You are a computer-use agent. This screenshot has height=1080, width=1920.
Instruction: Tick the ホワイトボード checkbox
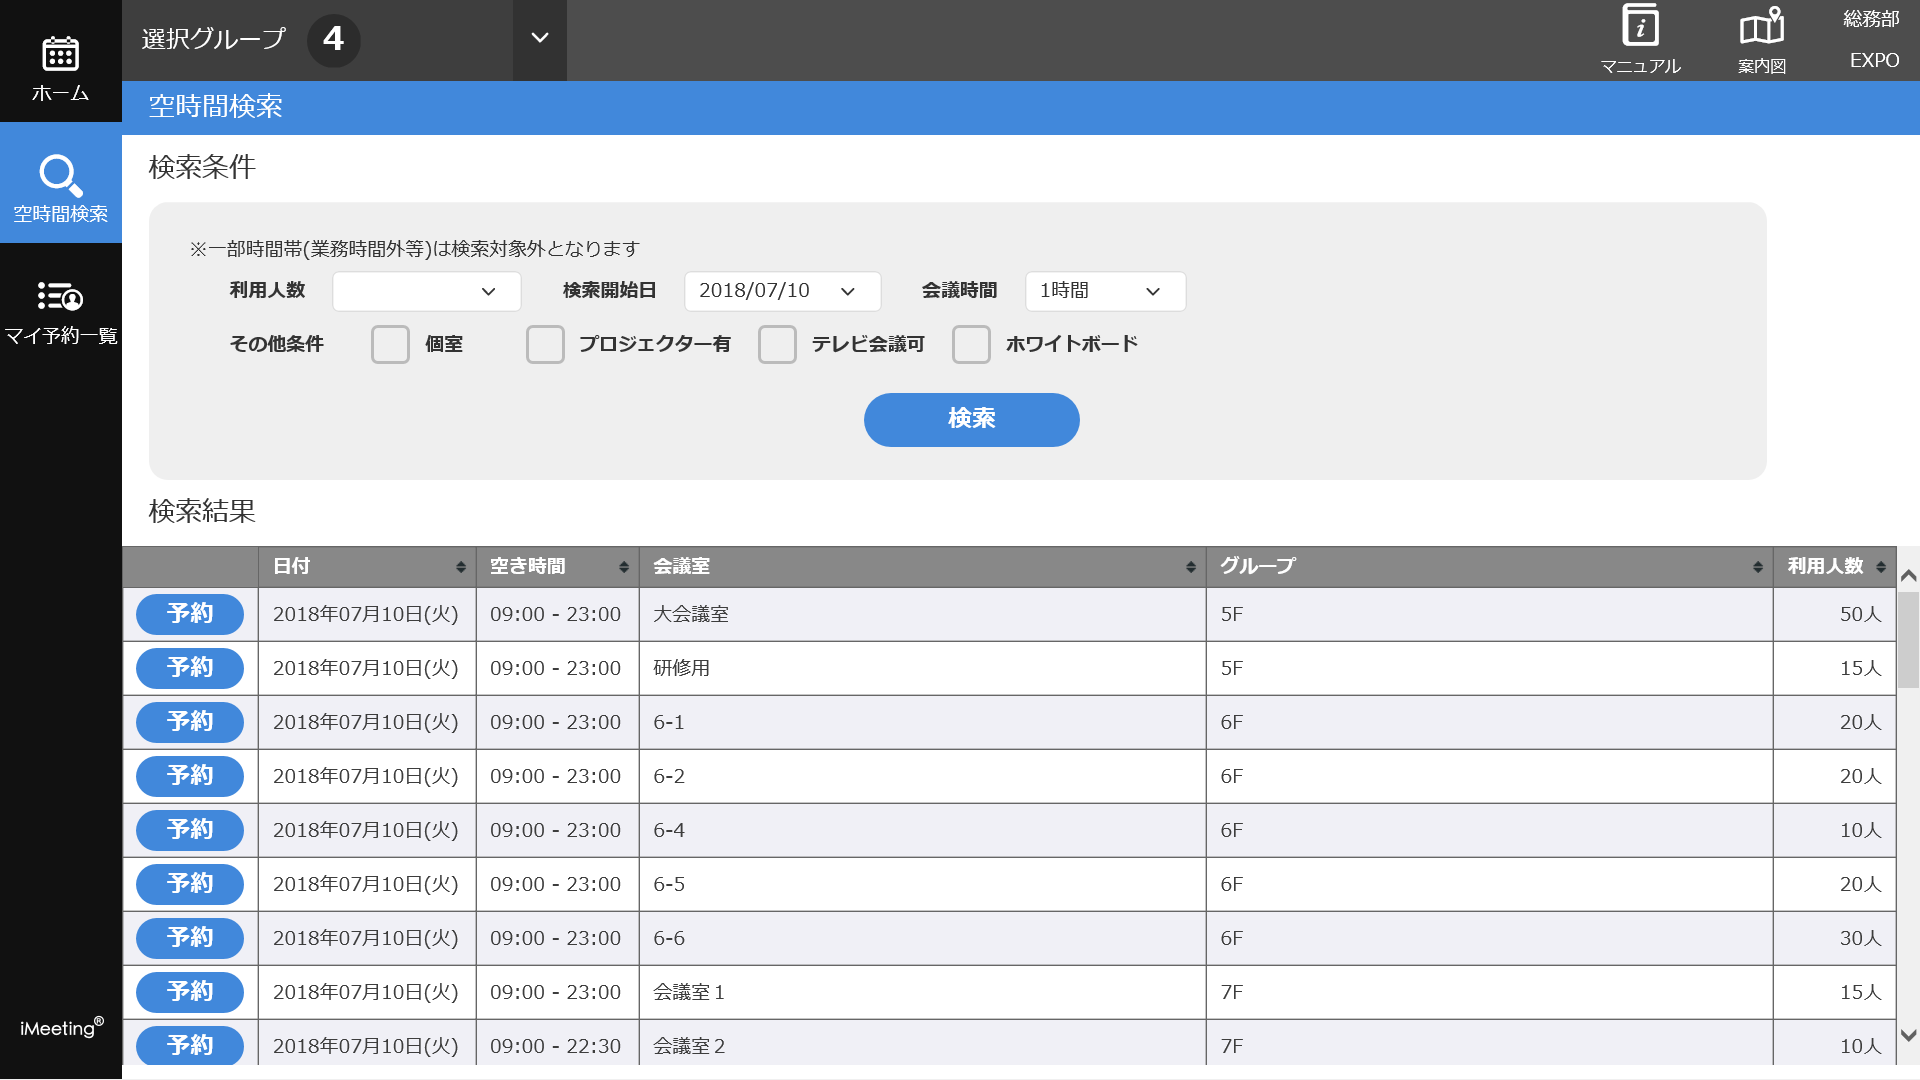[971, 344]
